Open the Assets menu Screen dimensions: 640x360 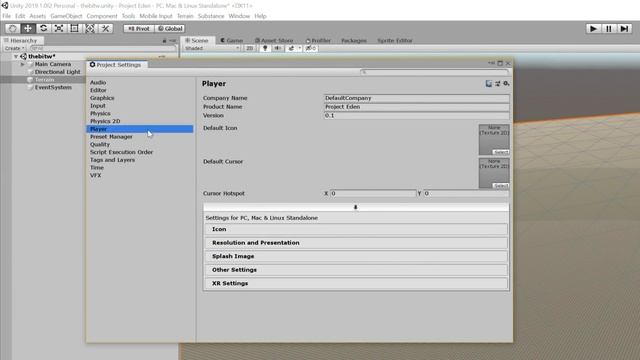click(x=38, y=16)
